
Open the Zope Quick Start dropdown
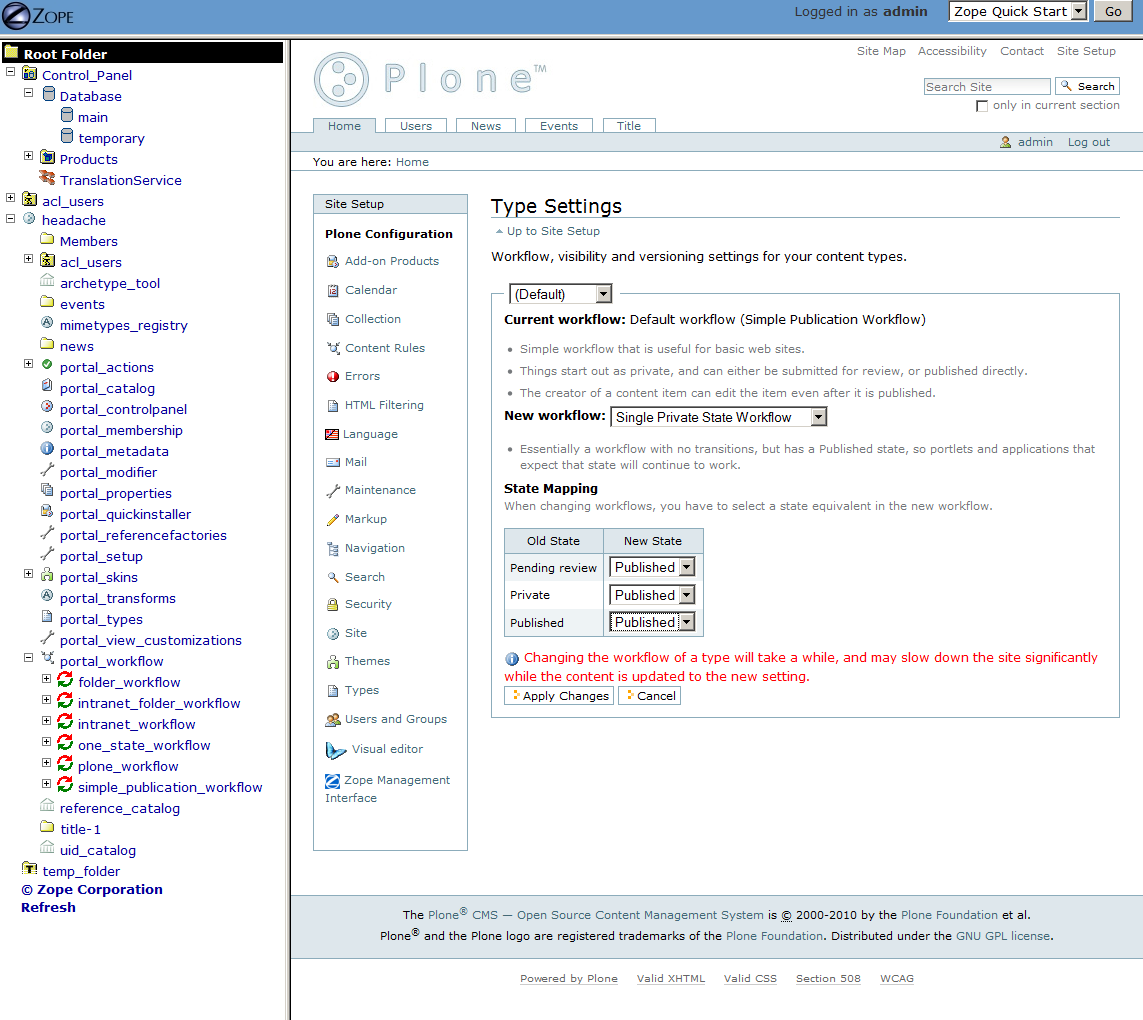1018,12
